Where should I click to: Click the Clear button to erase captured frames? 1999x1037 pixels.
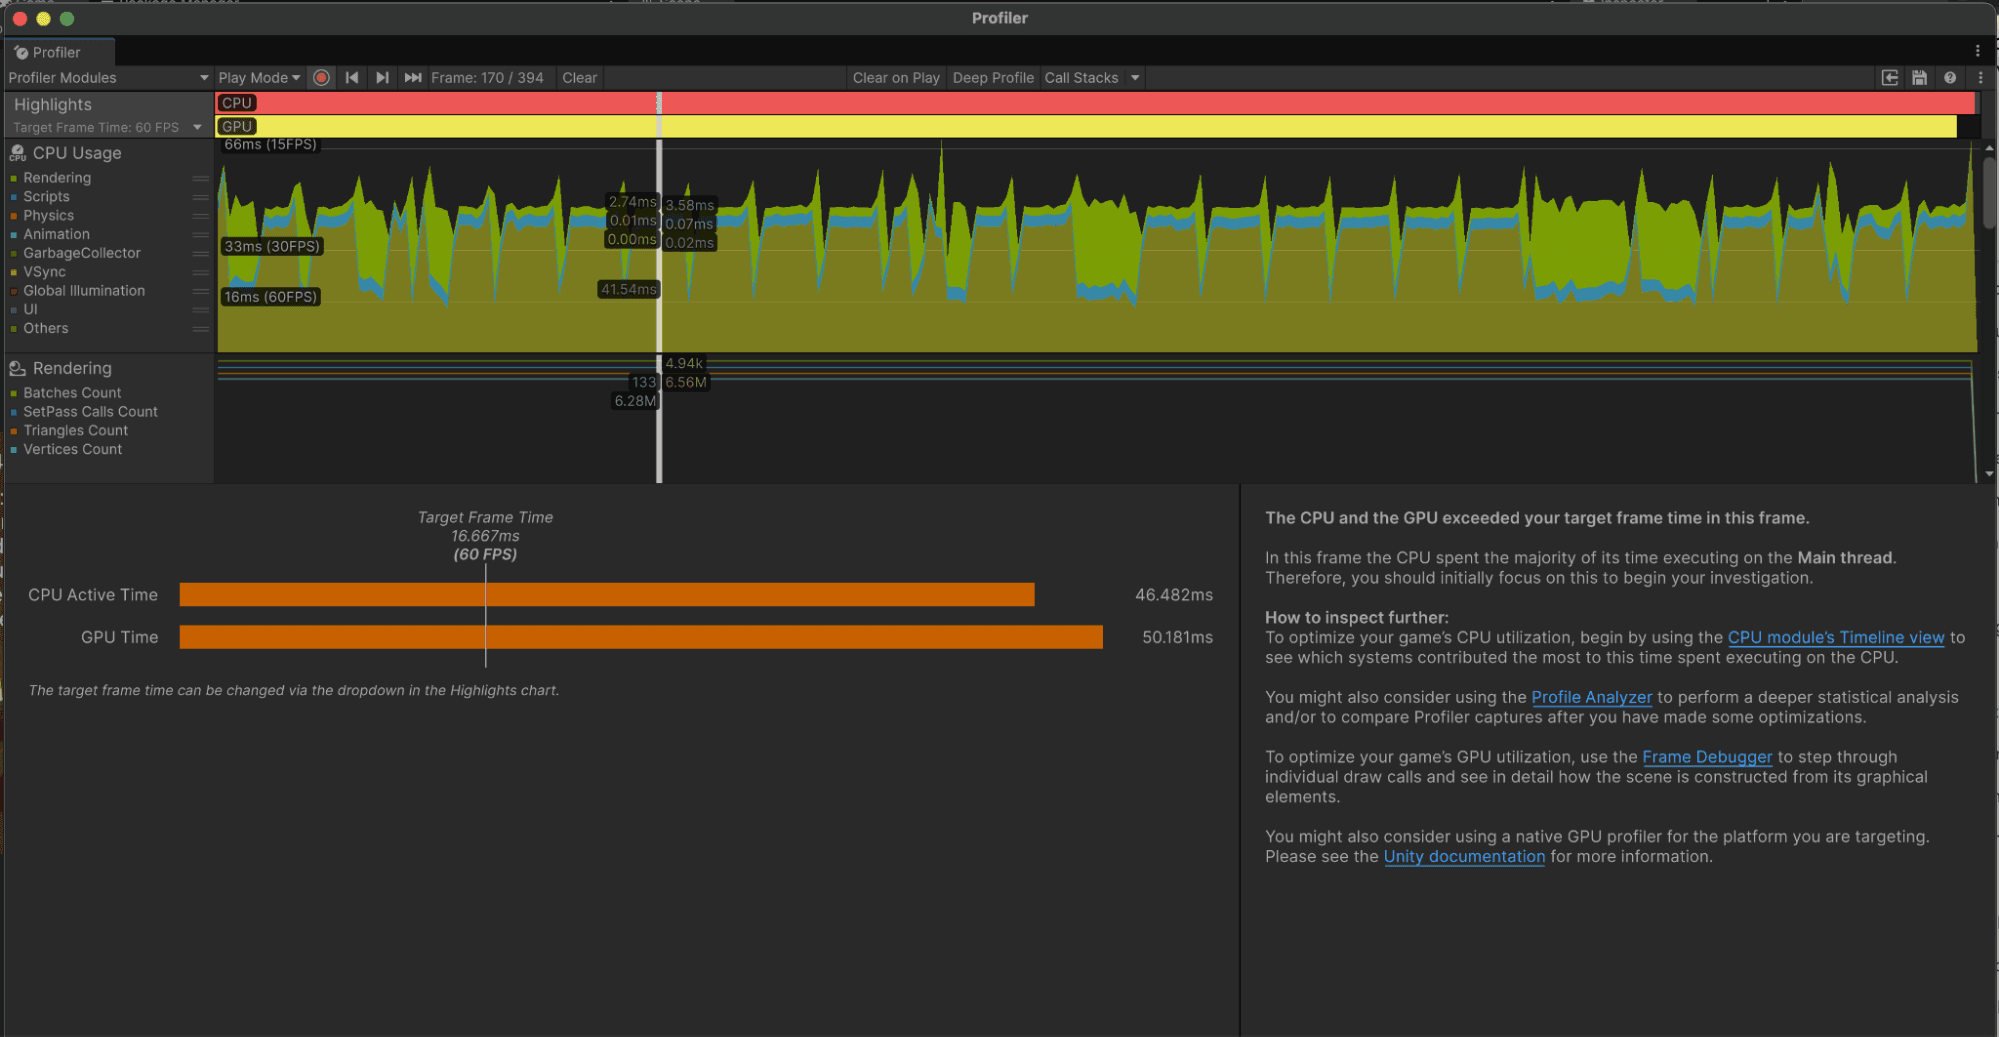579,77
